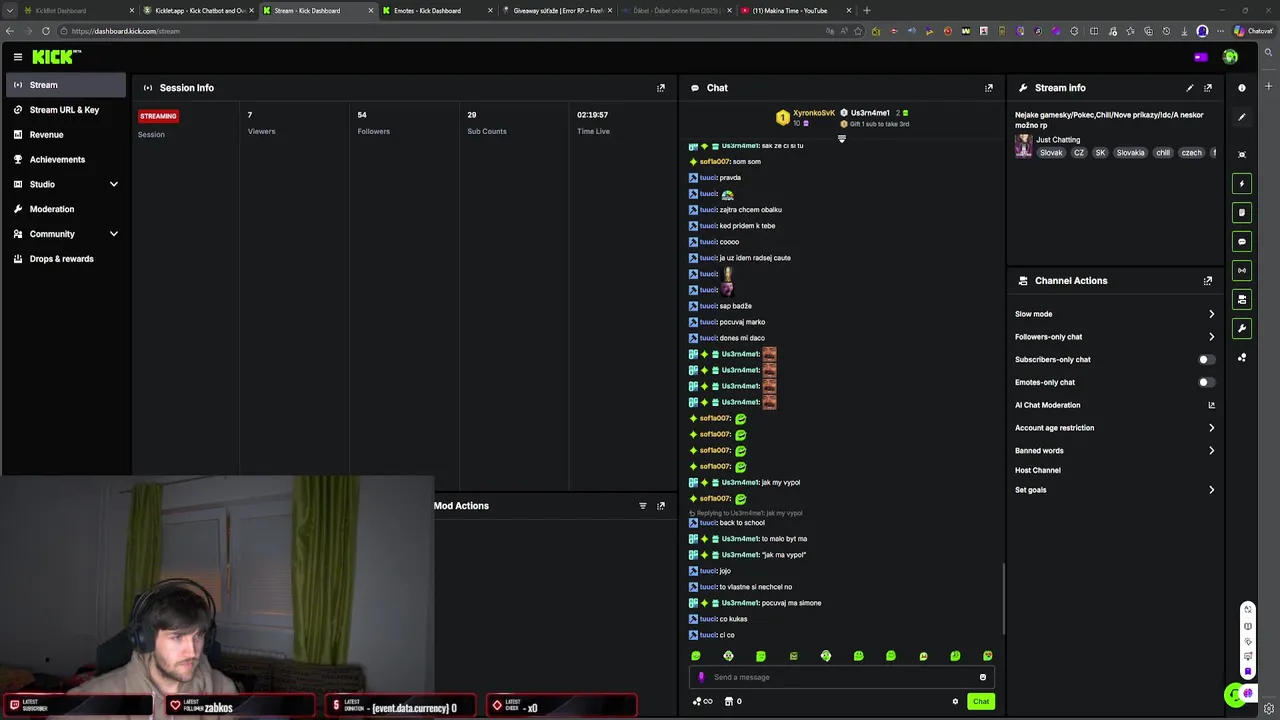Toggle Subscribers-only chat switch
This screenshot has height=720, width=1280.
click(x=1207, y=359)
